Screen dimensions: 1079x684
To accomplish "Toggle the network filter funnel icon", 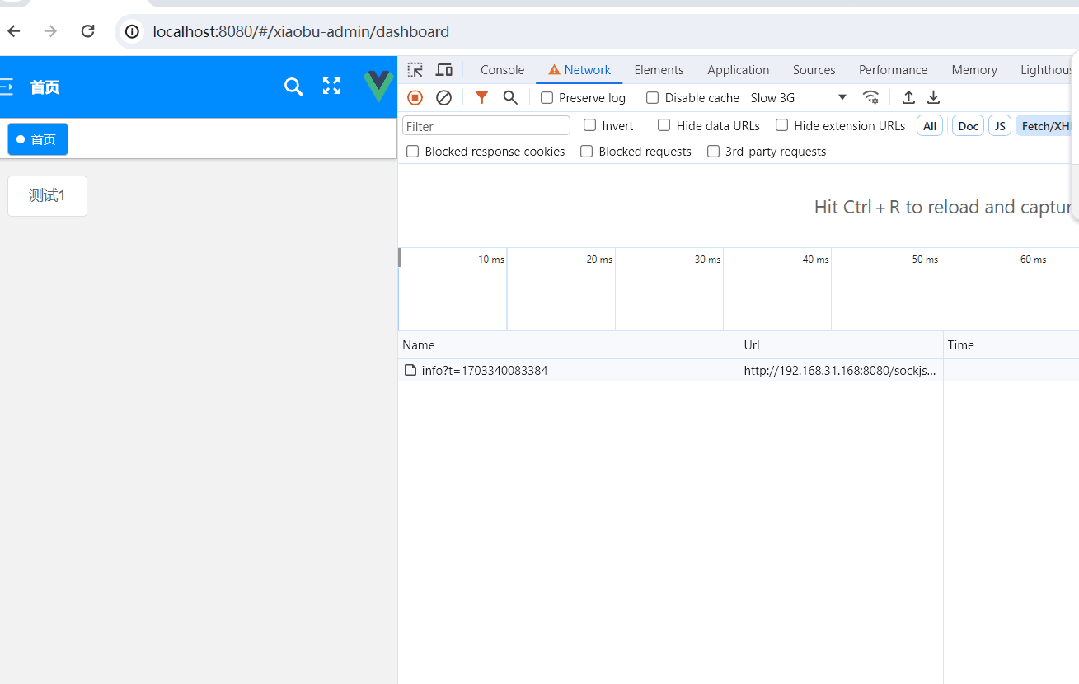I will point(482,97).
